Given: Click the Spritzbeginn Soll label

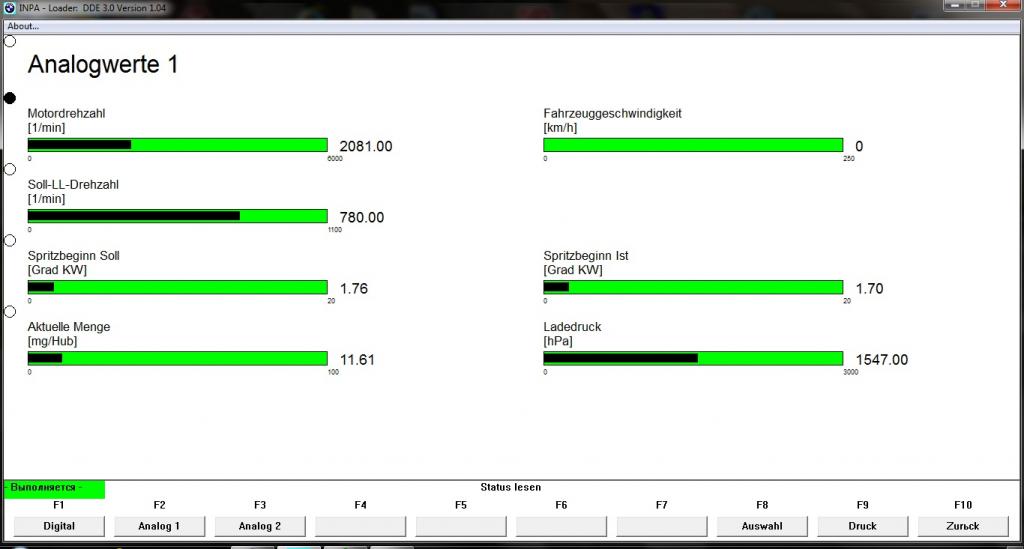Looking at the screenshot, I should [x=73, y=256].
